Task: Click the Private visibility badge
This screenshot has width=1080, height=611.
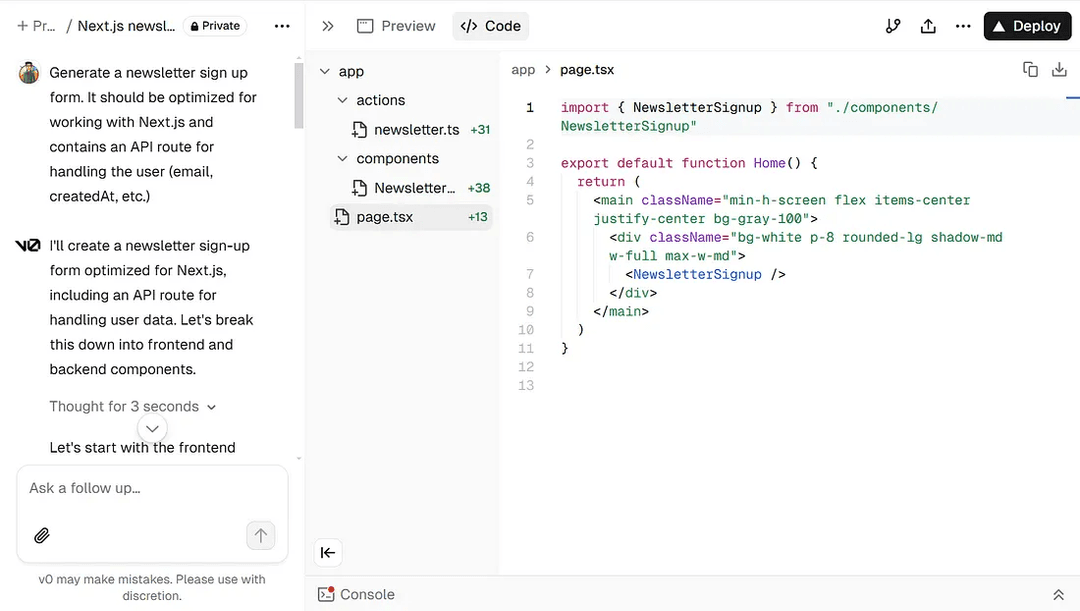Action: click(215, 26)
